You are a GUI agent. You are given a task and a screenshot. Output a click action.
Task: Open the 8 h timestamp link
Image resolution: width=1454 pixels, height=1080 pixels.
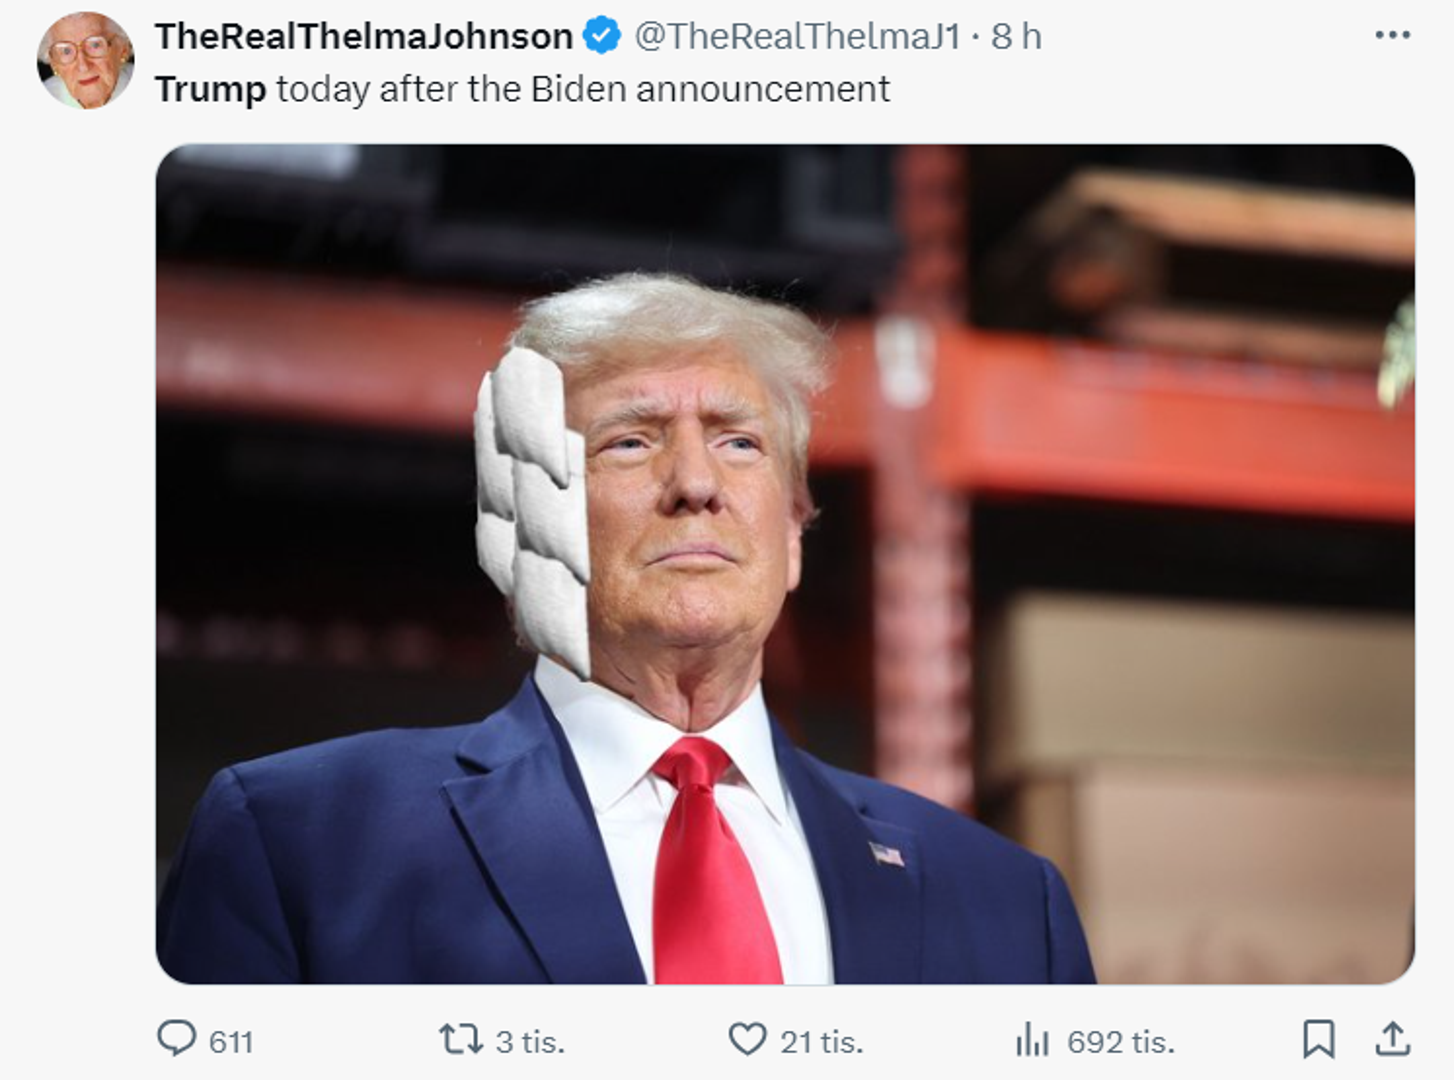(1017, 36)
